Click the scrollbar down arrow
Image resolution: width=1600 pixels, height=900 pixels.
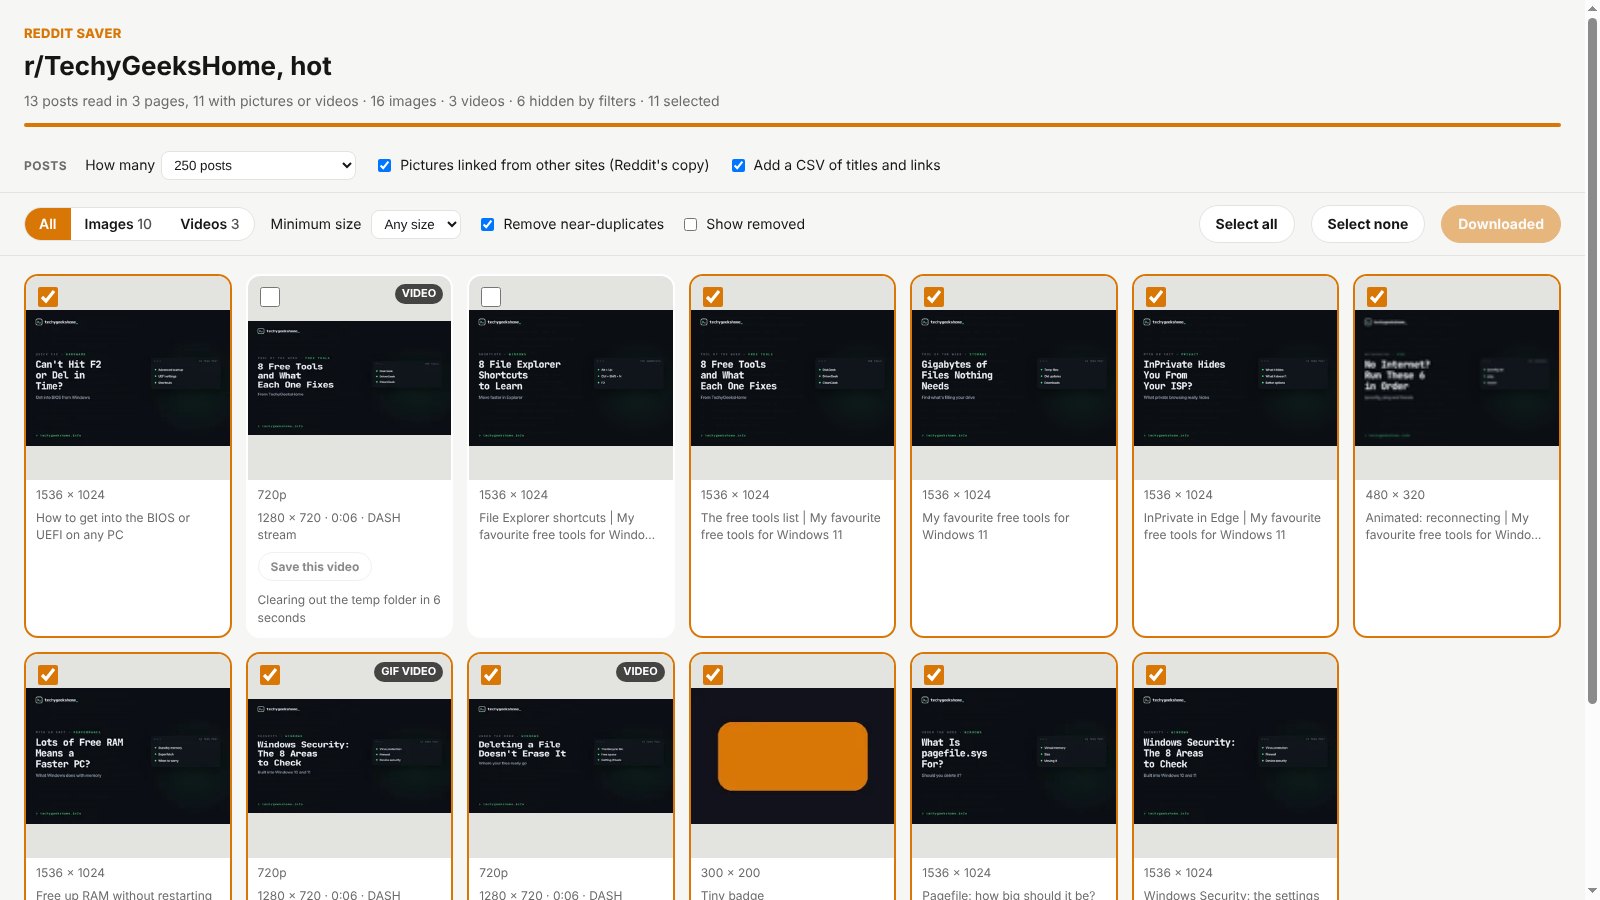tap(1592, 891)
